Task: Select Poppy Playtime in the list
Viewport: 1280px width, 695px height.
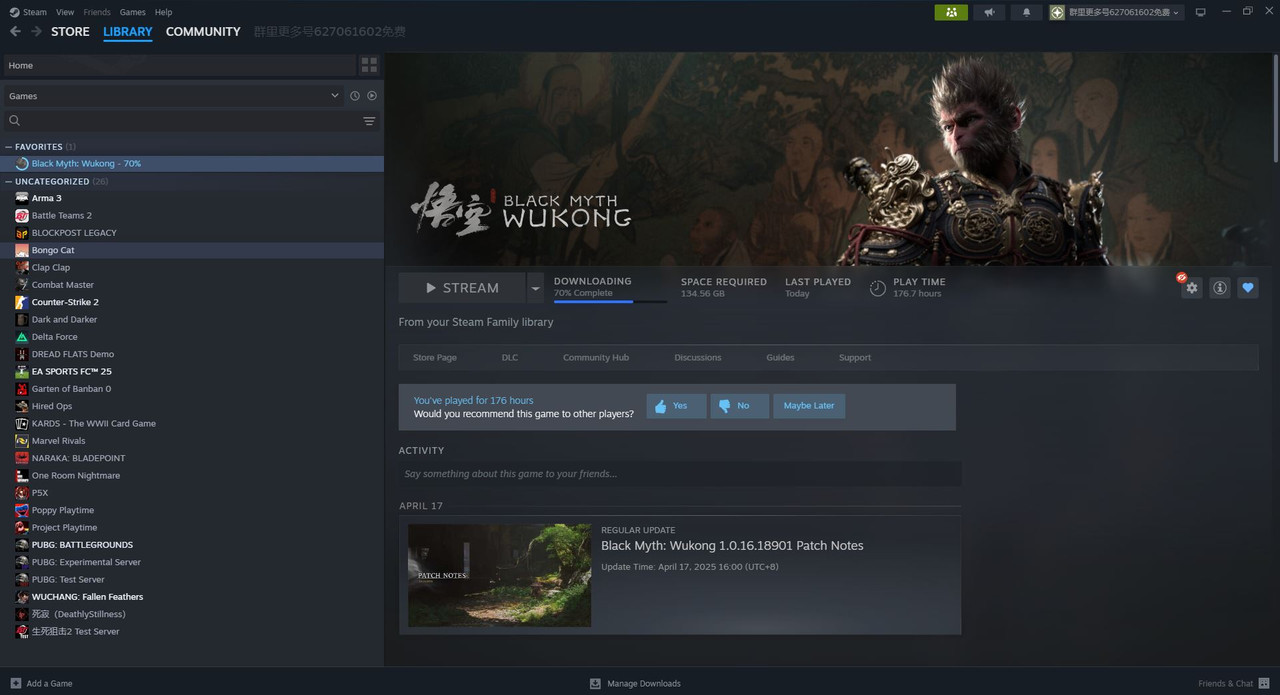Action: coord(192,510)
